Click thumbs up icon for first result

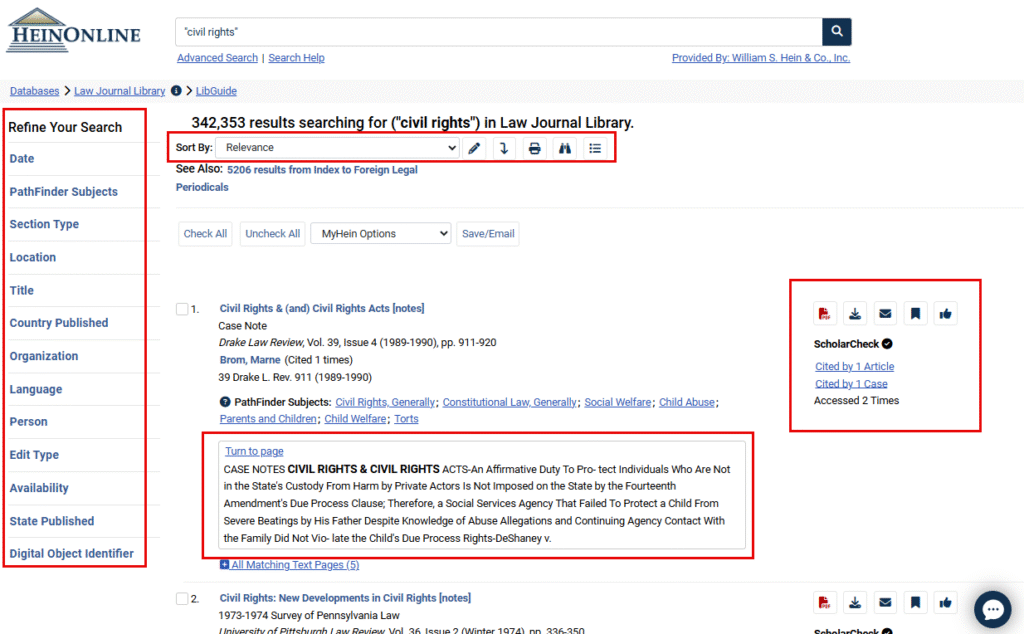(x=945, y=314)
